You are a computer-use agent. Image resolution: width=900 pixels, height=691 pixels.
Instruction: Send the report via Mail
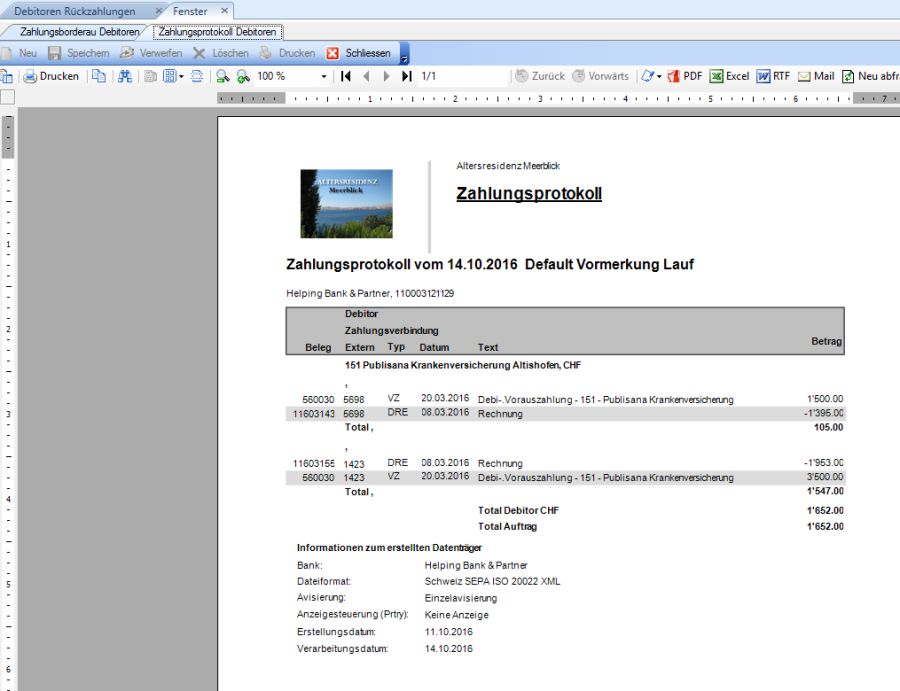pos(815,76)
